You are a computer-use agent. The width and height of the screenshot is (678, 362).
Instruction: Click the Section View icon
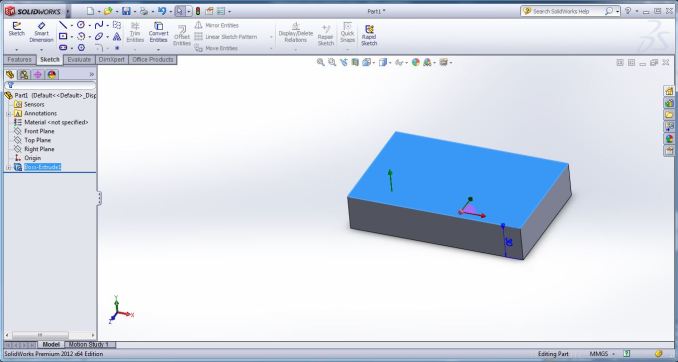pos(355,62)
